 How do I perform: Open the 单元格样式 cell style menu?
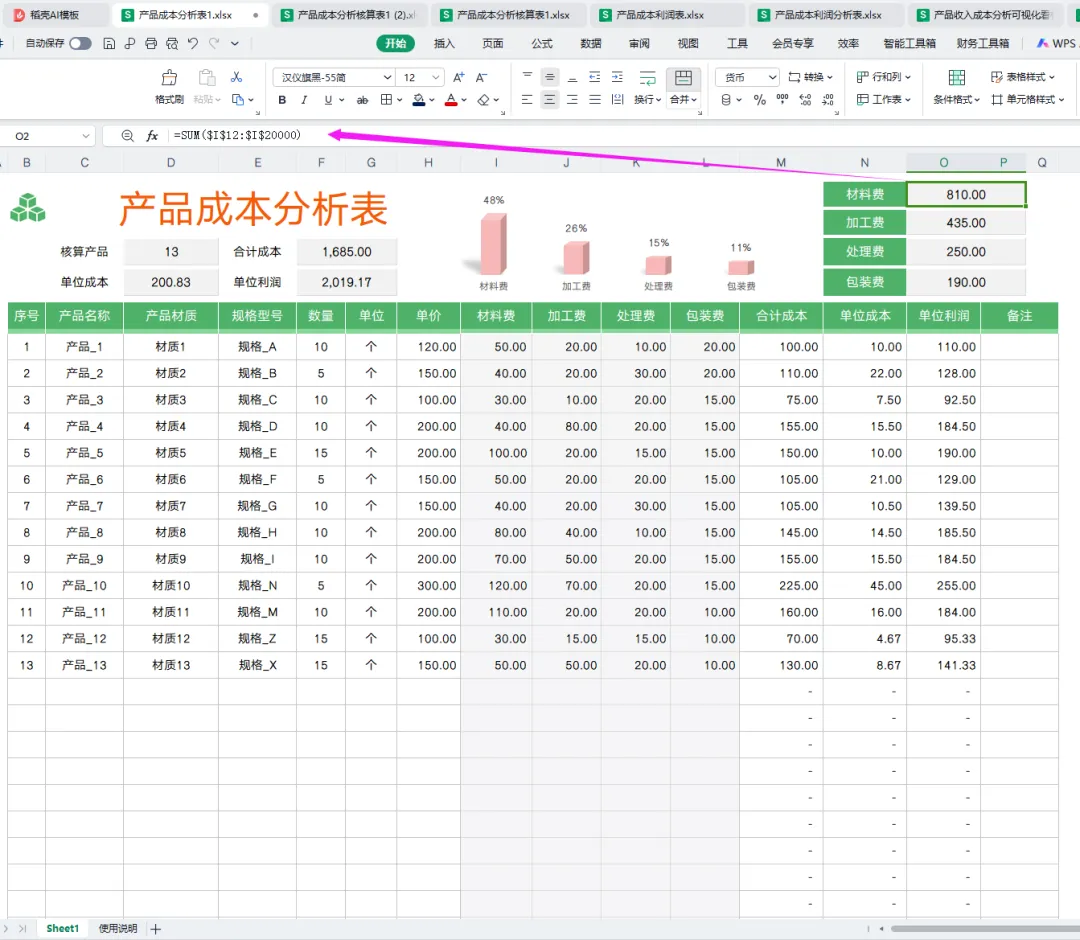(x=1028, y=100)
